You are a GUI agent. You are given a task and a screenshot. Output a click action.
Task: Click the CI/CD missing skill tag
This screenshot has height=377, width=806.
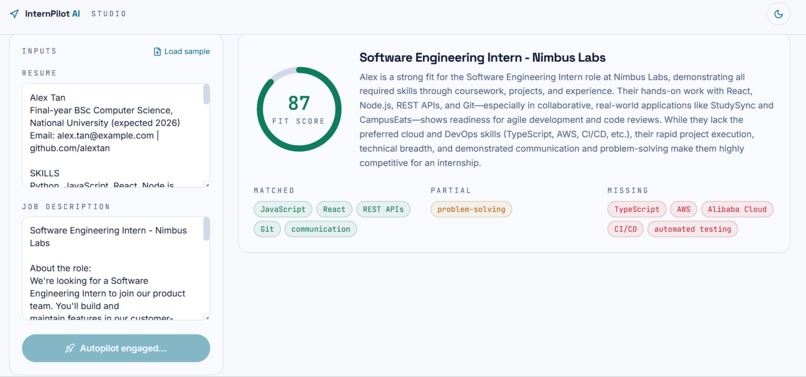(625, 229)
